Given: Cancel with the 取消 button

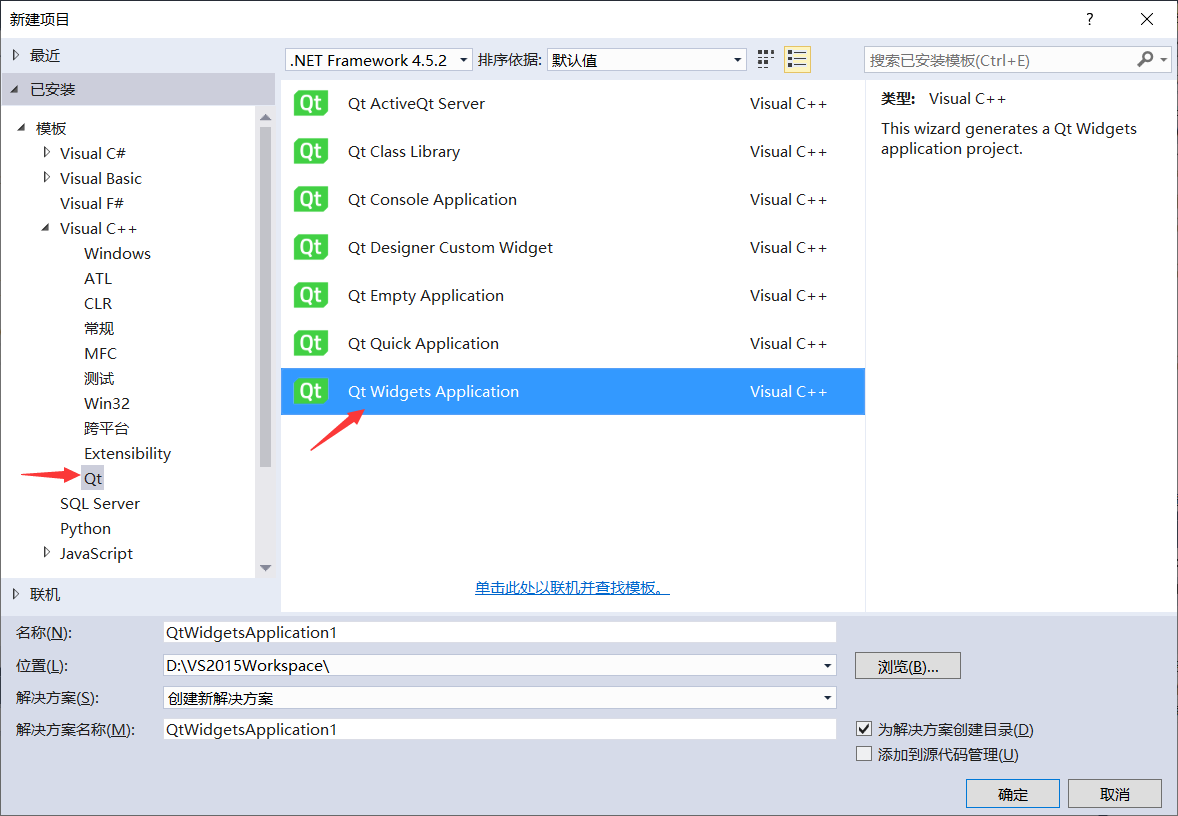Looking at the screenshot, I should (1115, 793).
